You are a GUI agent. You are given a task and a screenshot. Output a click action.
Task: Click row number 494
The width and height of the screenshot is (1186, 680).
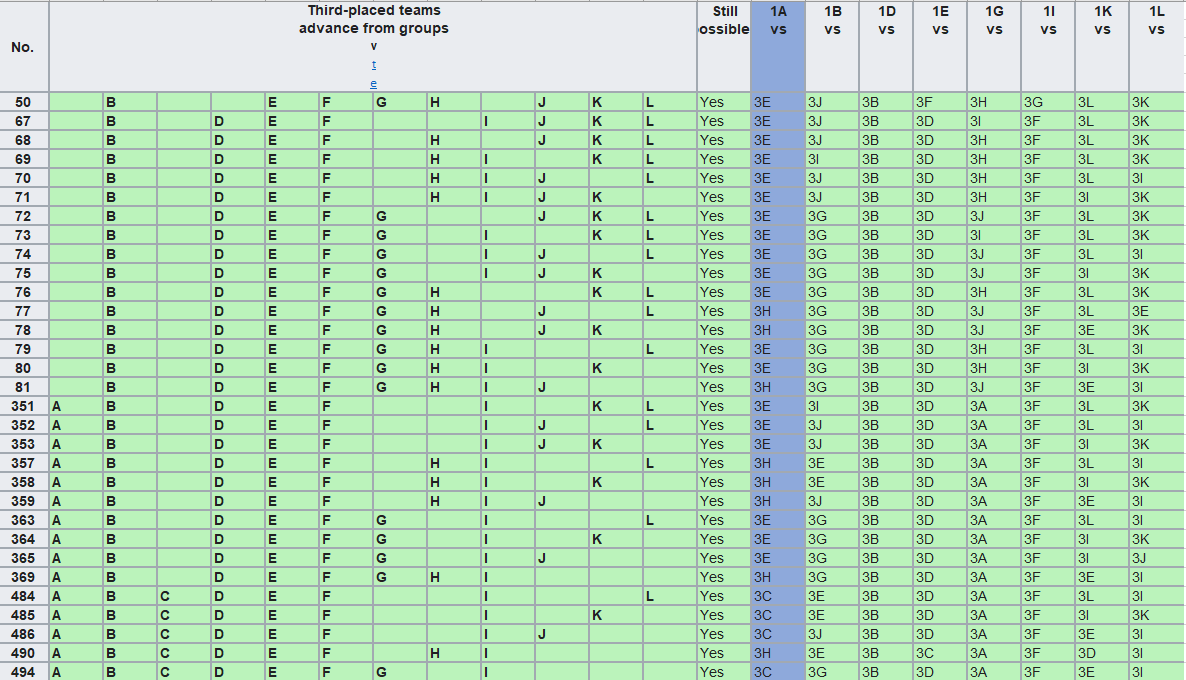click(x=23, y=672)
